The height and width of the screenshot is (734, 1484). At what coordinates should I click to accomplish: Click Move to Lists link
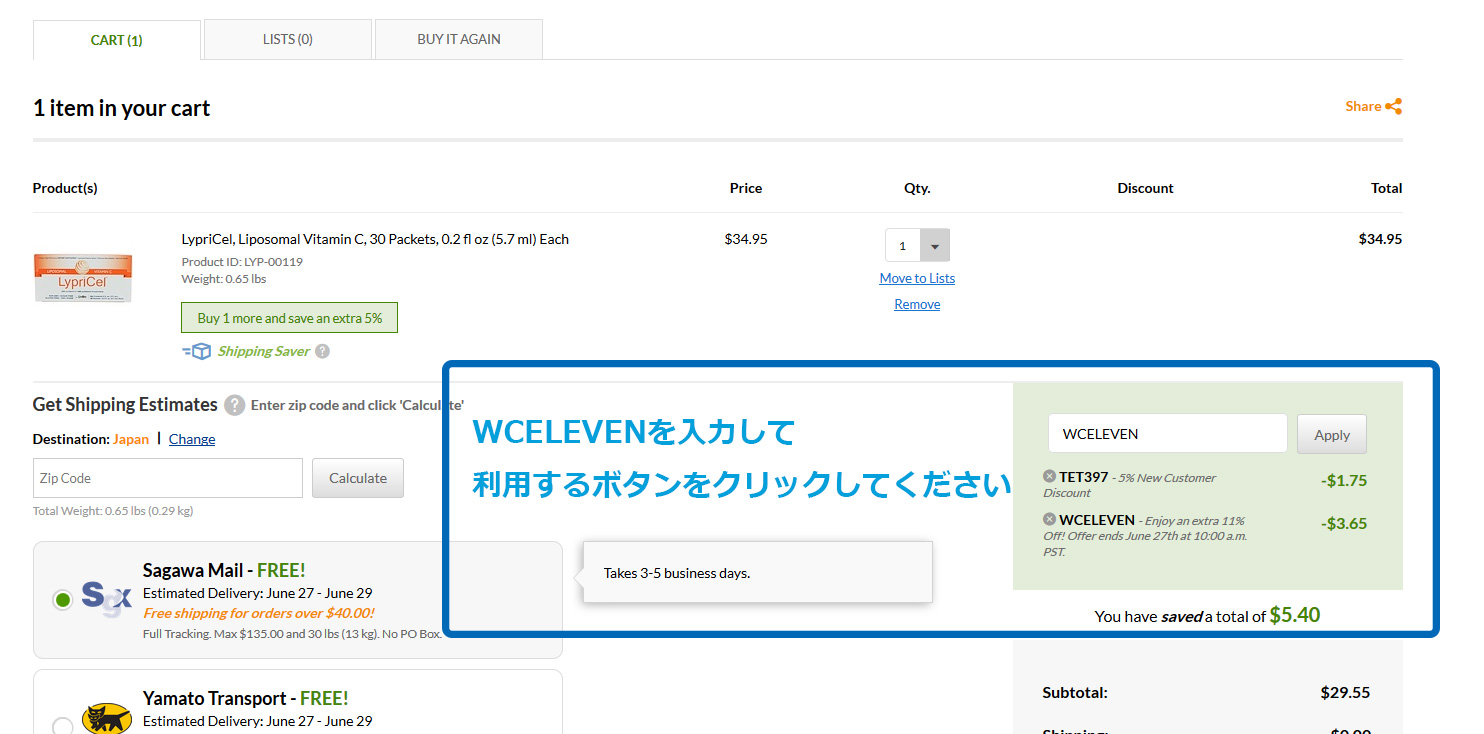click(917, 278)
